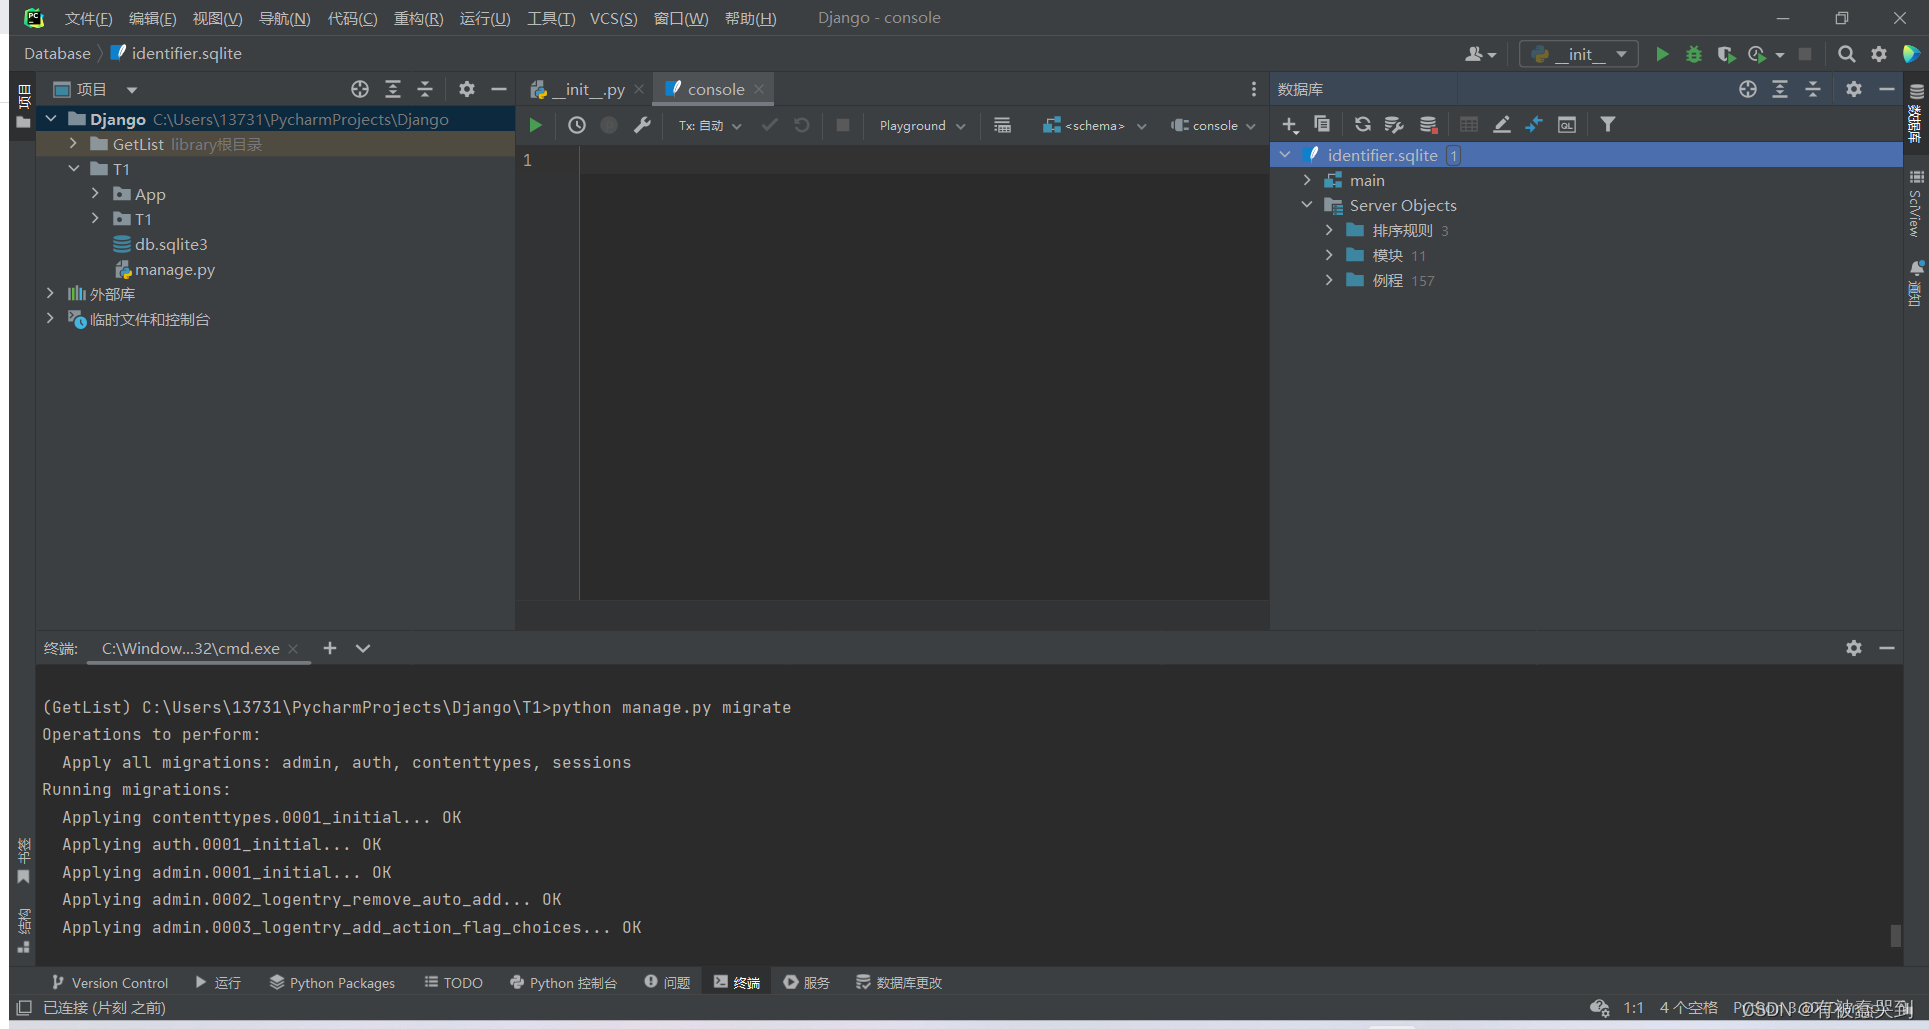This screenshot has height=1029, width=1929.
Task: Duplicate data source icon in database toolbar
Action: point(1322,124)
